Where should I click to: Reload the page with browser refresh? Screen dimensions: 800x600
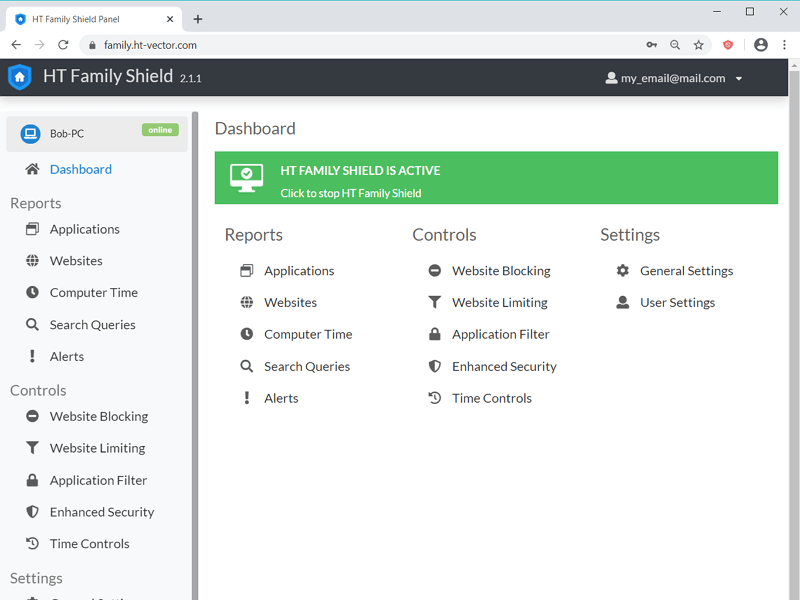click(x=63, y=45)
